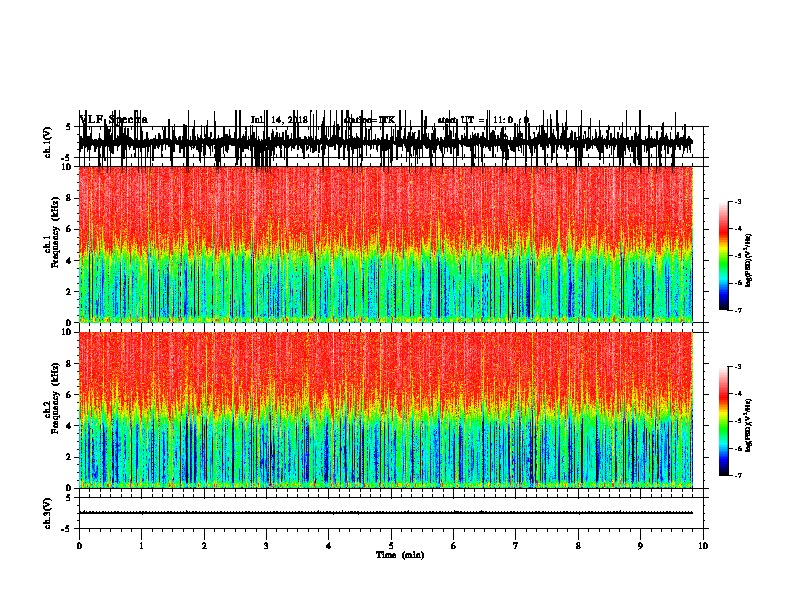Viewport: 792px width, 612px height.
Task: Click the ch.2 spectrogram color bar
Action: (x=724, y=421)
